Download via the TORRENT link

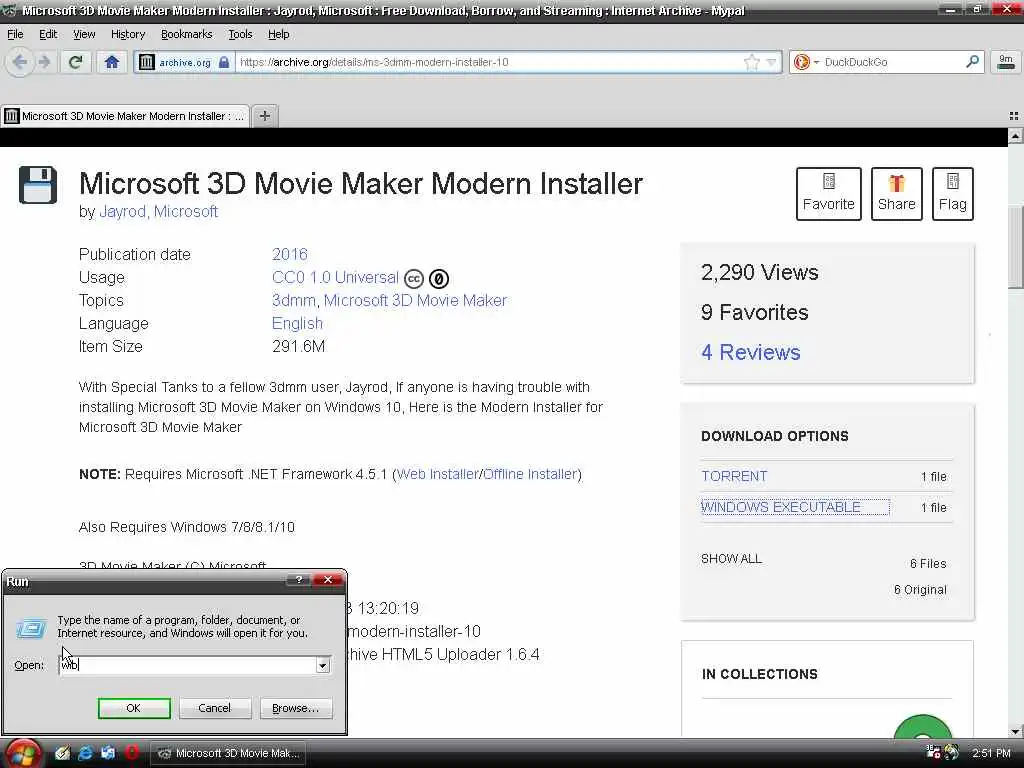(x=734, y=476)
